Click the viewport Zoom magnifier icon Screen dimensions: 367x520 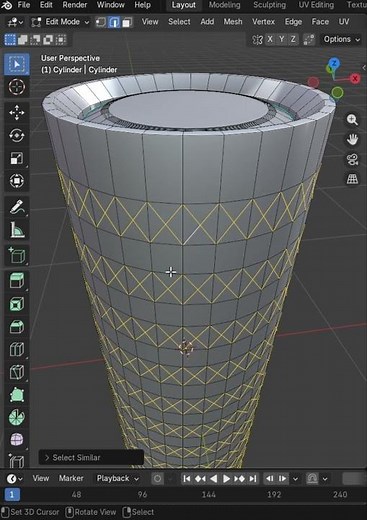click(352, 120)
